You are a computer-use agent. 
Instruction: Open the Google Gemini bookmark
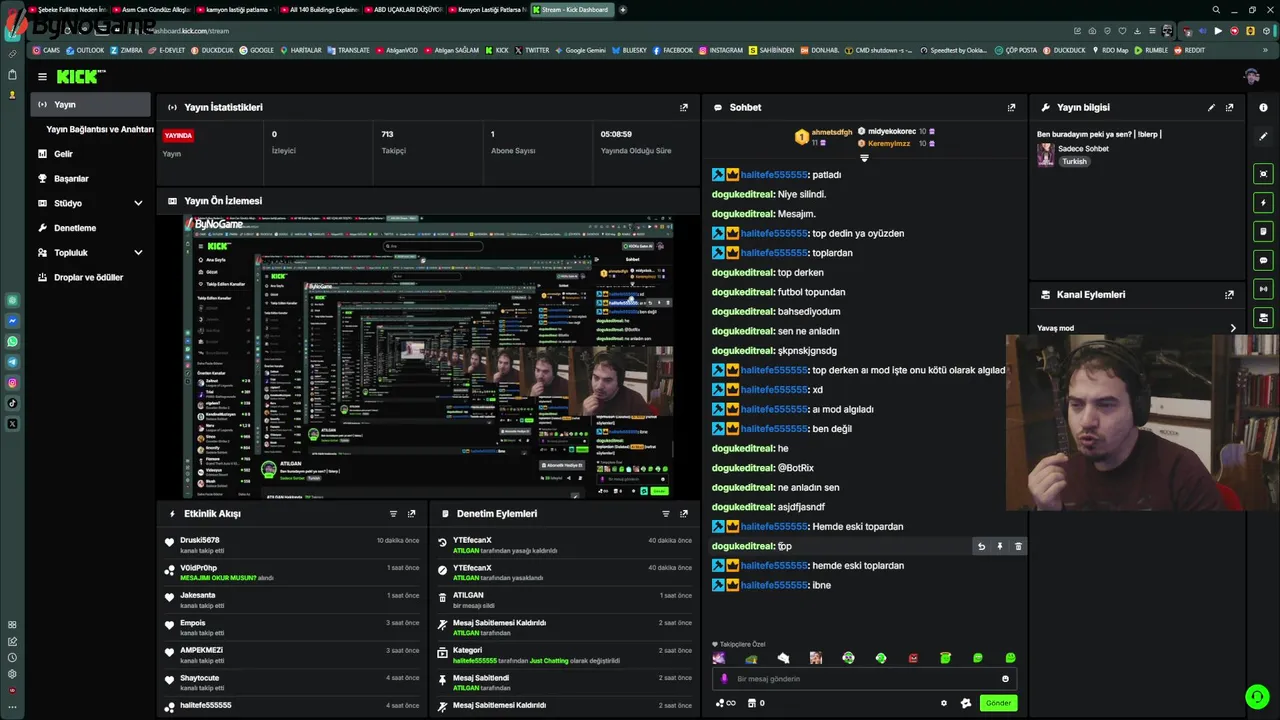tap(580, 50)
